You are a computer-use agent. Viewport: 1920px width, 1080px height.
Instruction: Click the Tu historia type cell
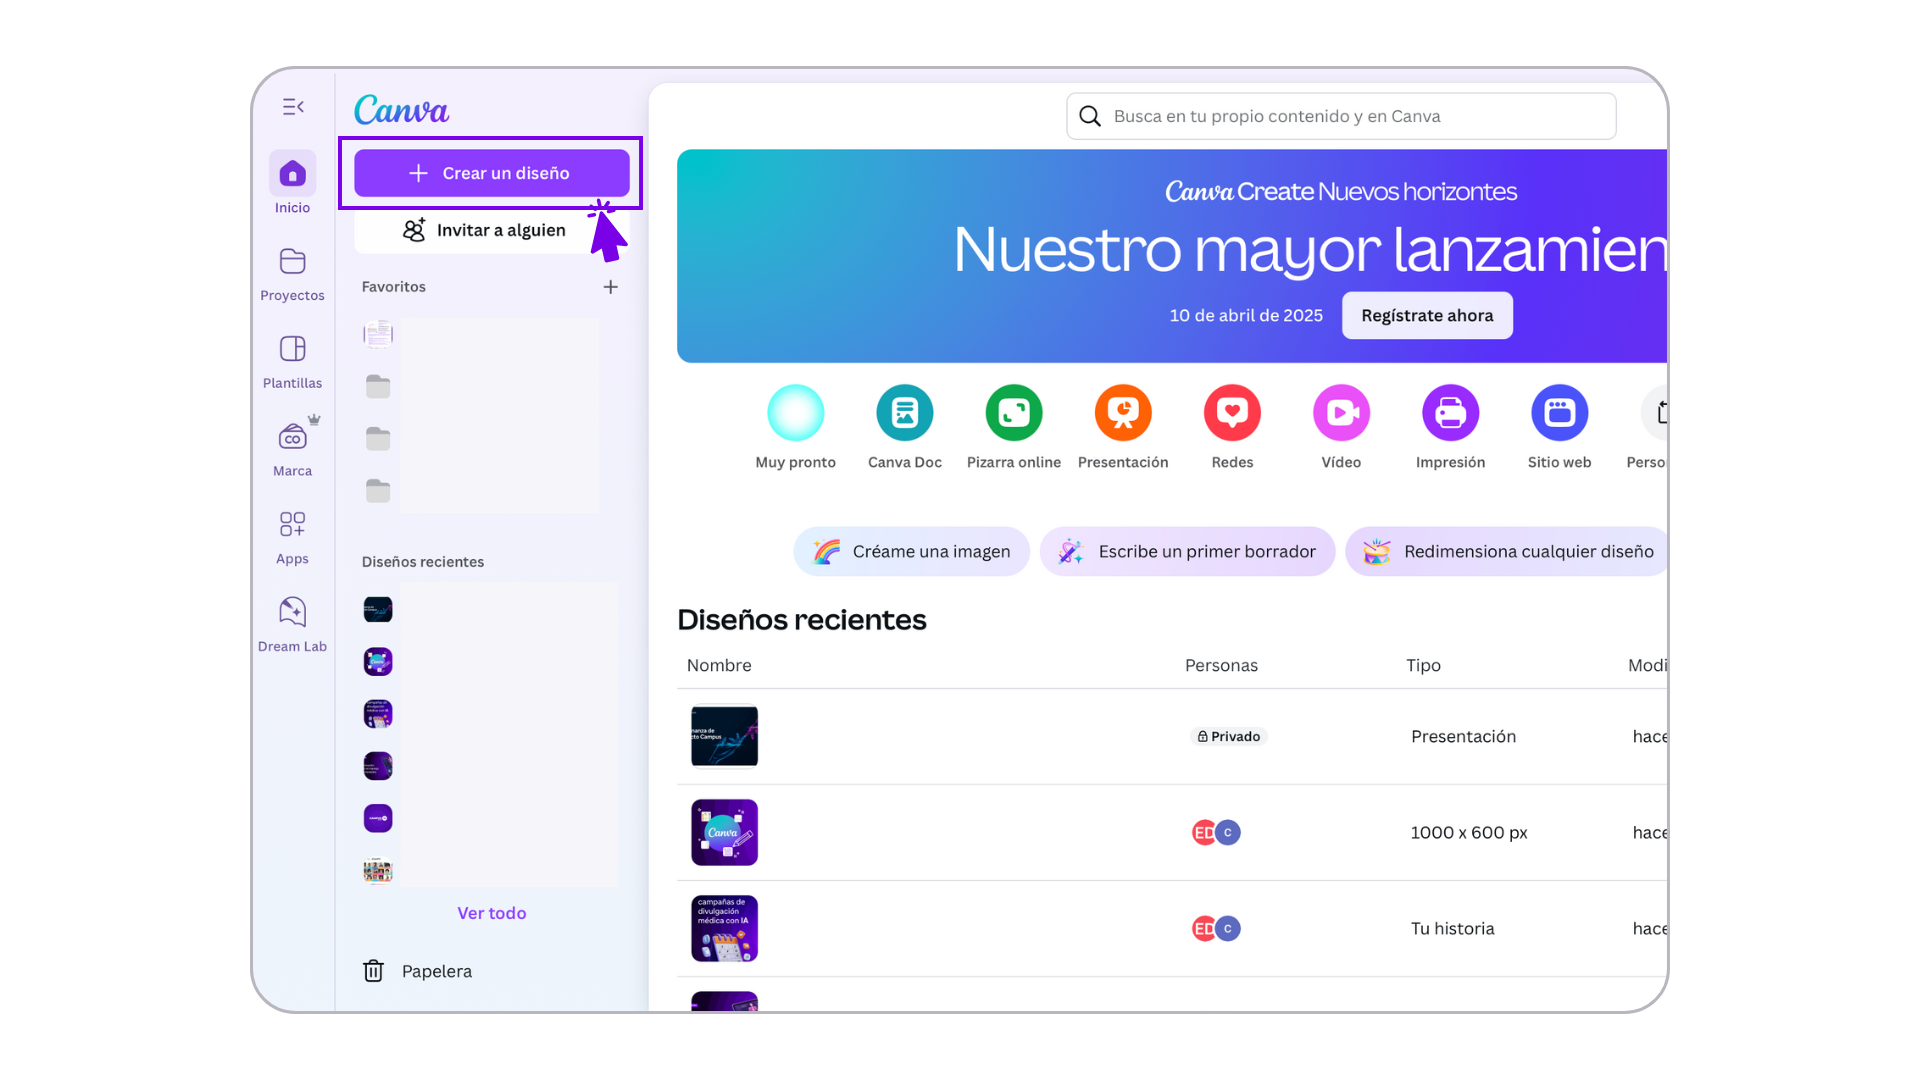pos(1452,929)
